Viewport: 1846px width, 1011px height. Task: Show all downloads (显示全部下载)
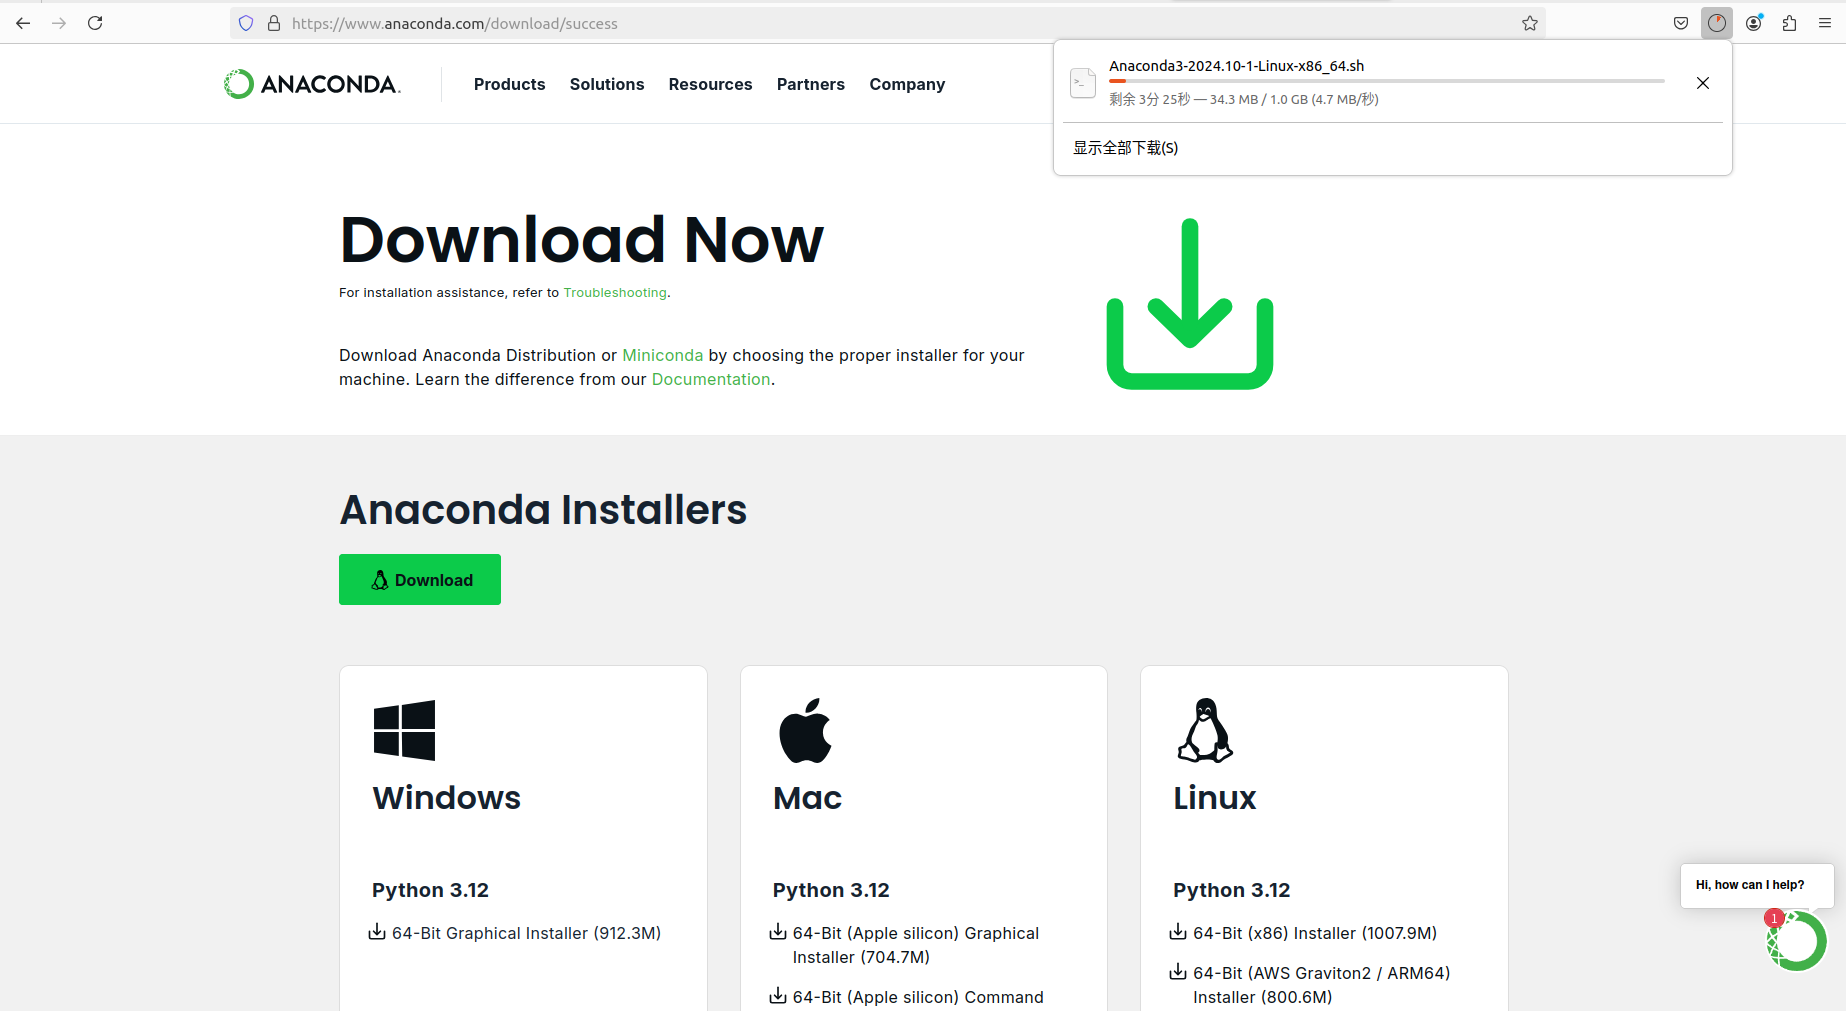(x=1126, y=148)
